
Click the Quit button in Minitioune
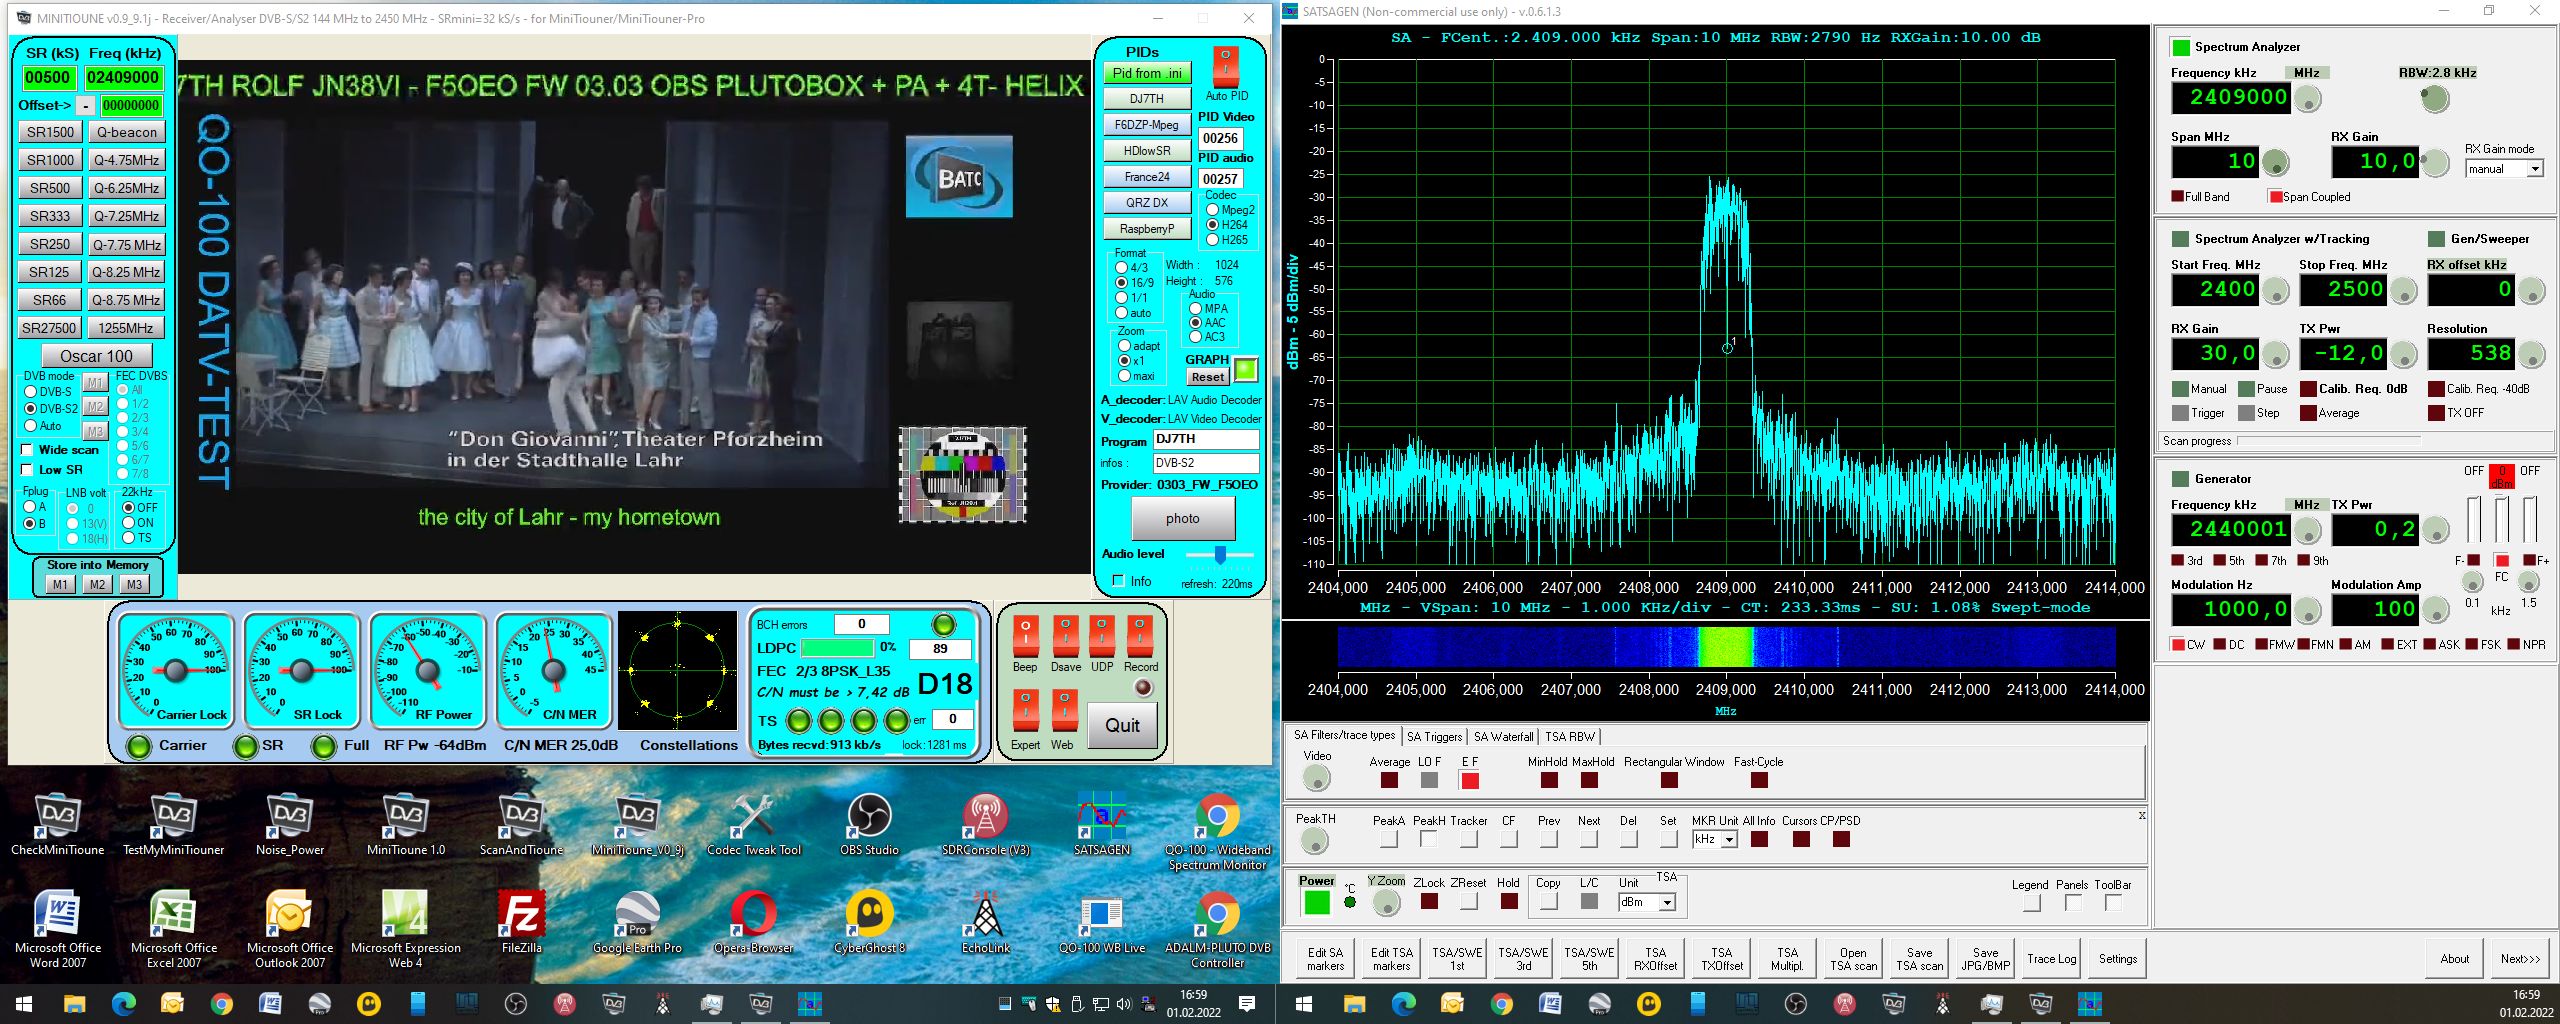pos(1121,726)
